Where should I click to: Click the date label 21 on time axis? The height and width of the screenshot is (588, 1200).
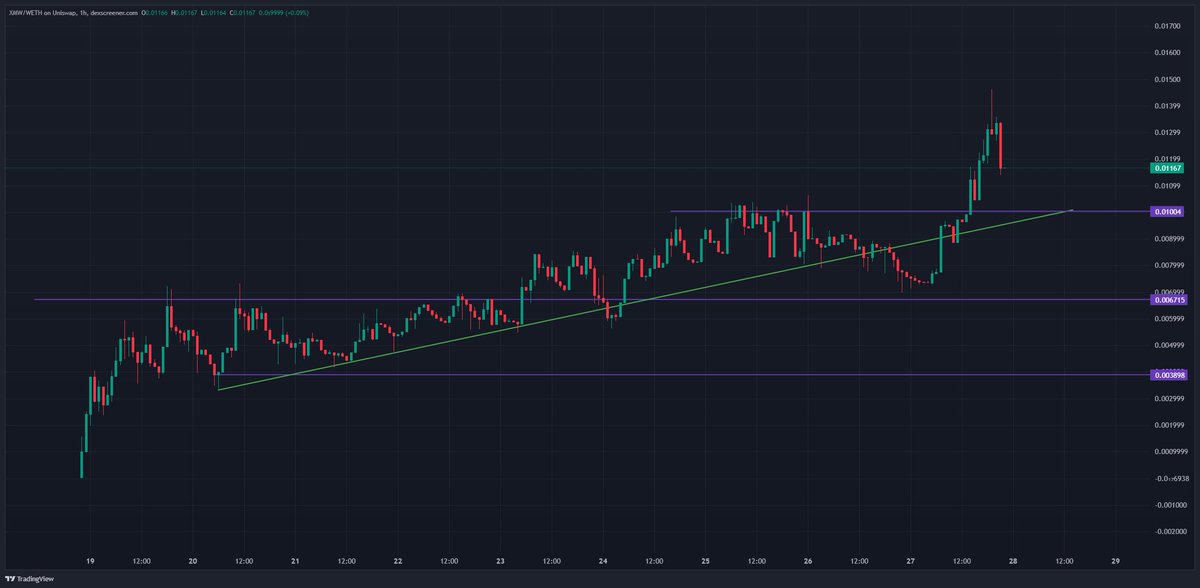[x=296, y=561]
